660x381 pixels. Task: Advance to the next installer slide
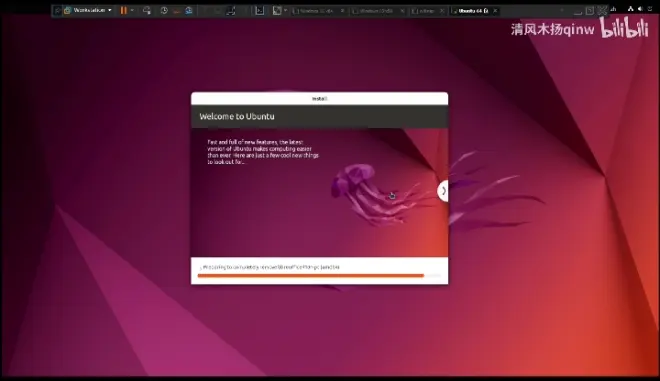(x=443, y=191)
